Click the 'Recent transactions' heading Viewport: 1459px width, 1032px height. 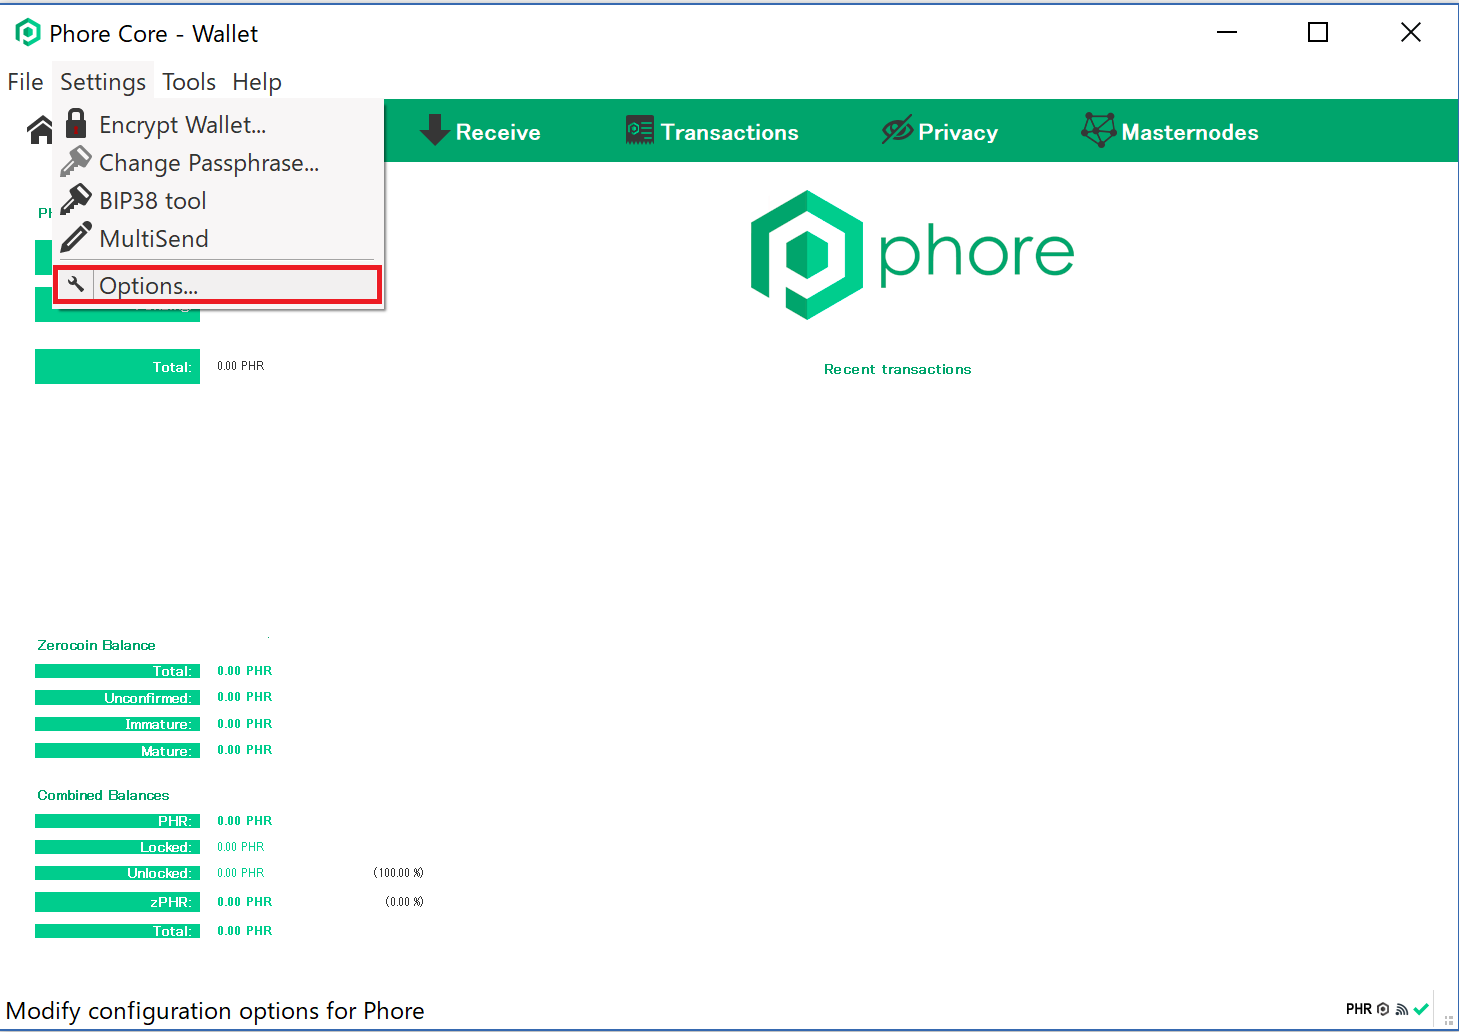[x=897, y=369]
